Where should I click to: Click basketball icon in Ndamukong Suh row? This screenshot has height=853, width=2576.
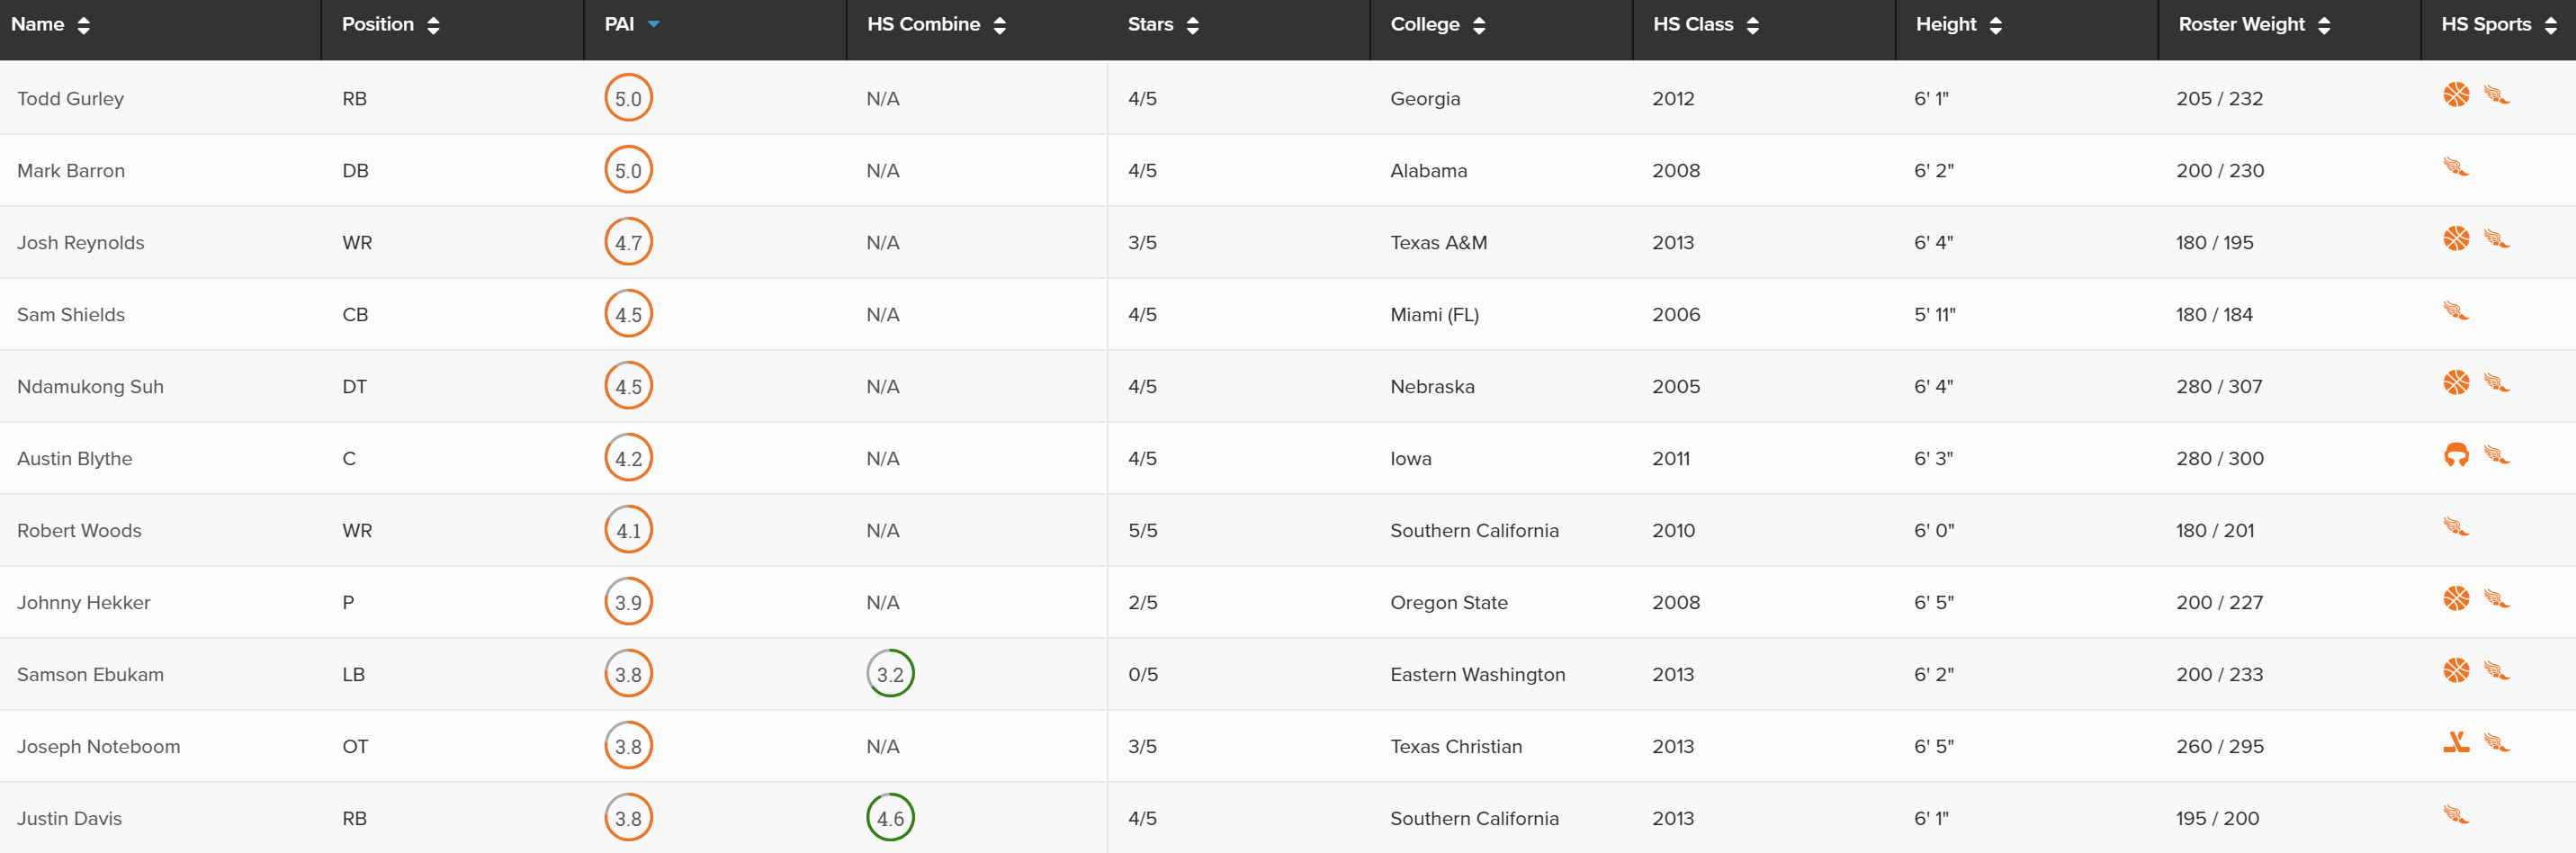pos(2456,383)
